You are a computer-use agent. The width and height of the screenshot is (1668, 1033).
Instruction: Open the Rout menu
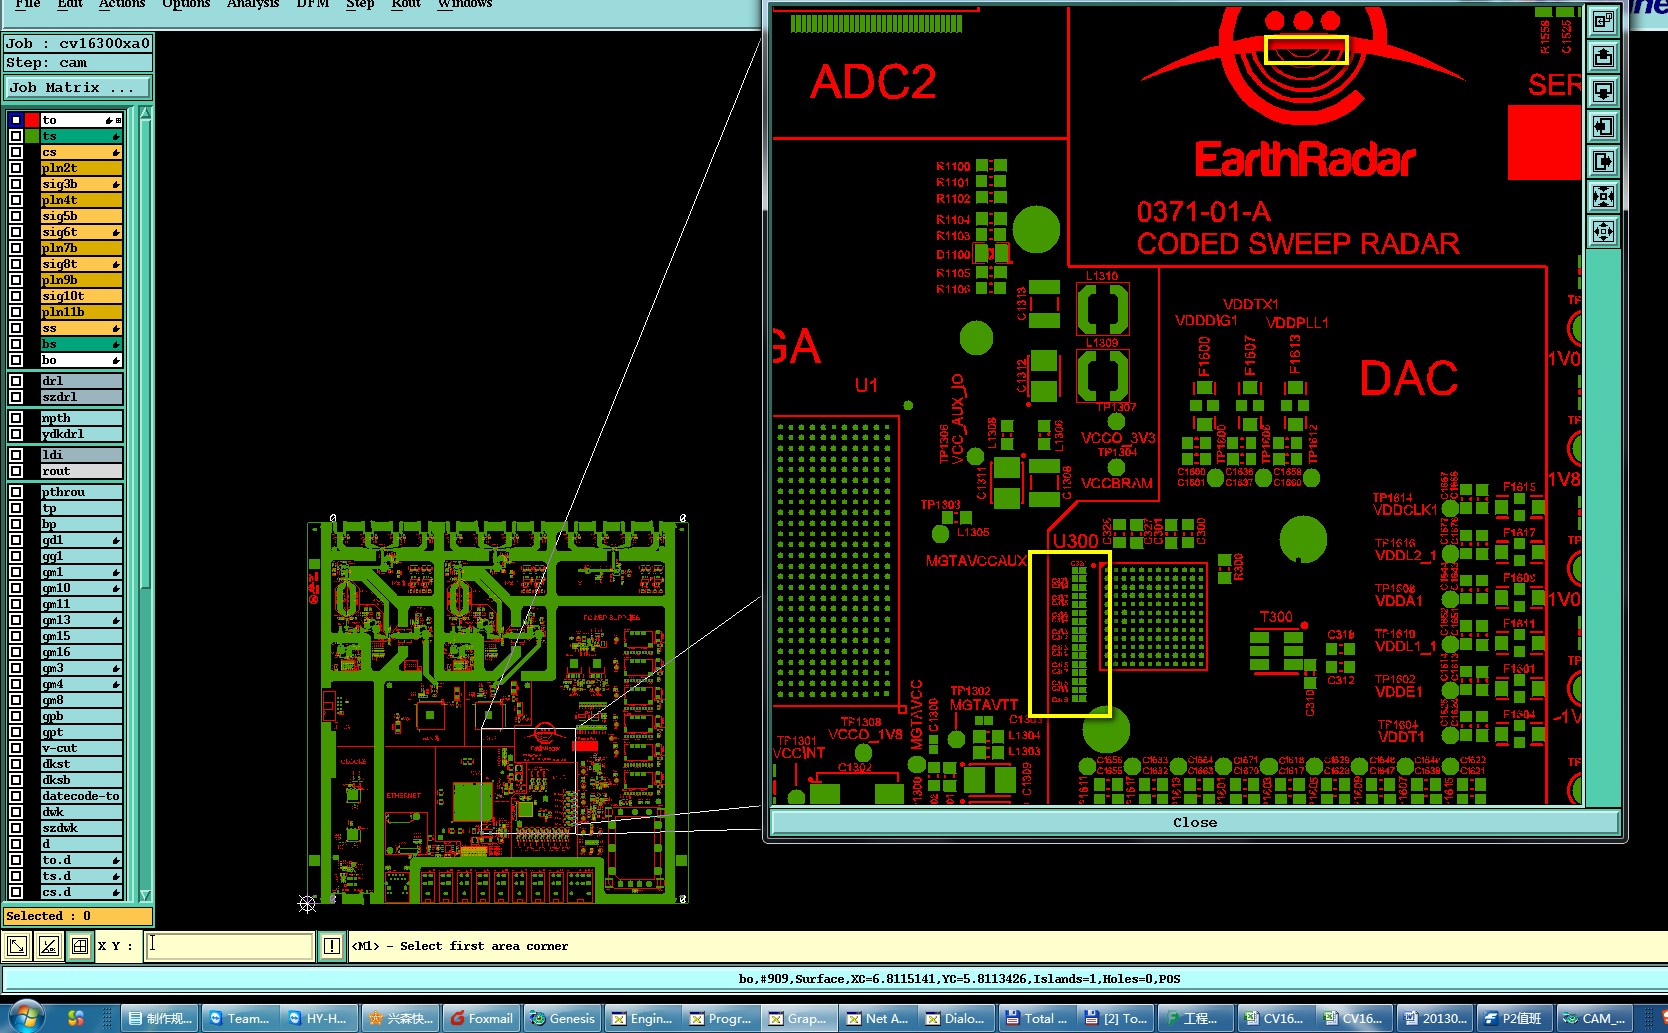(406, 4)
